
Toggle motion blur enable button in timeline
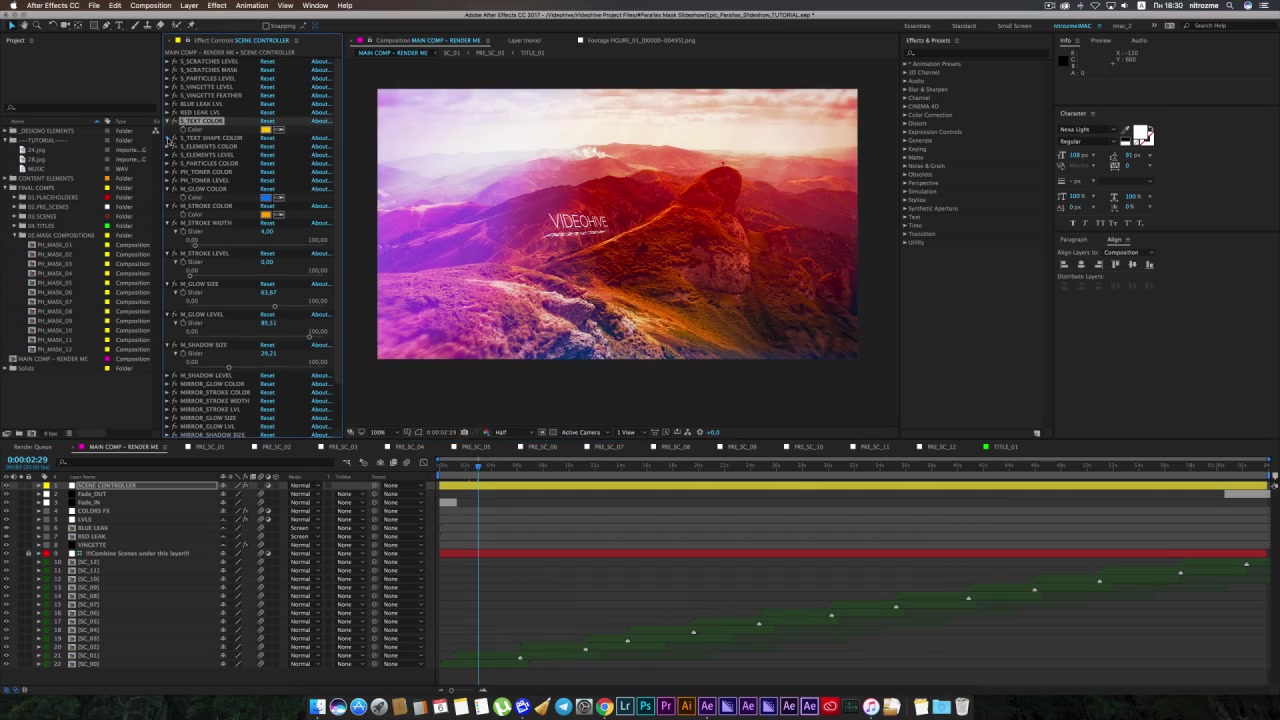[406, 462]
